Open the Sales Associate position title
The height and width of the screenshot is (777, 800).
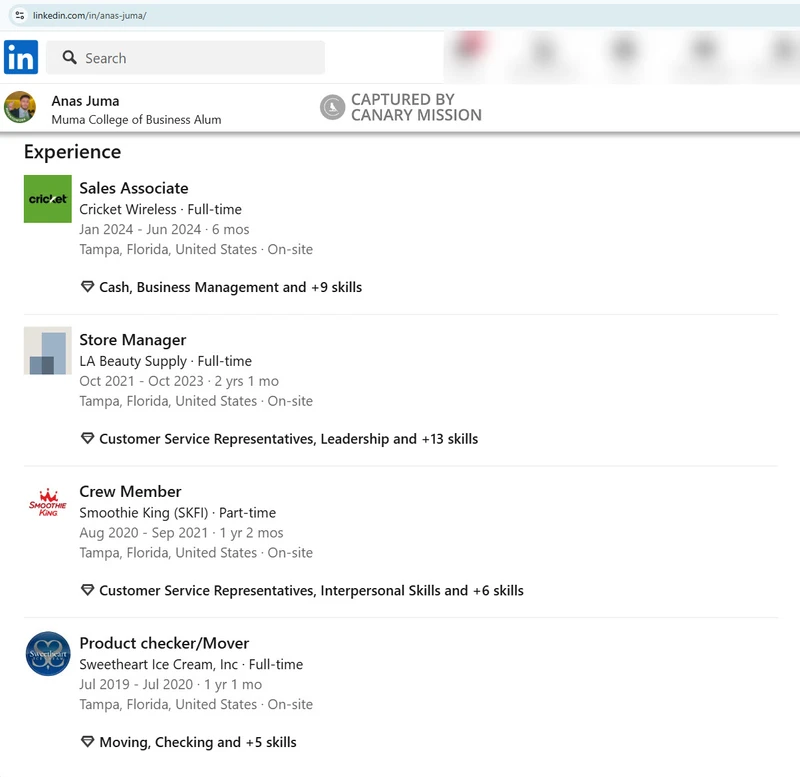point(134,188)
